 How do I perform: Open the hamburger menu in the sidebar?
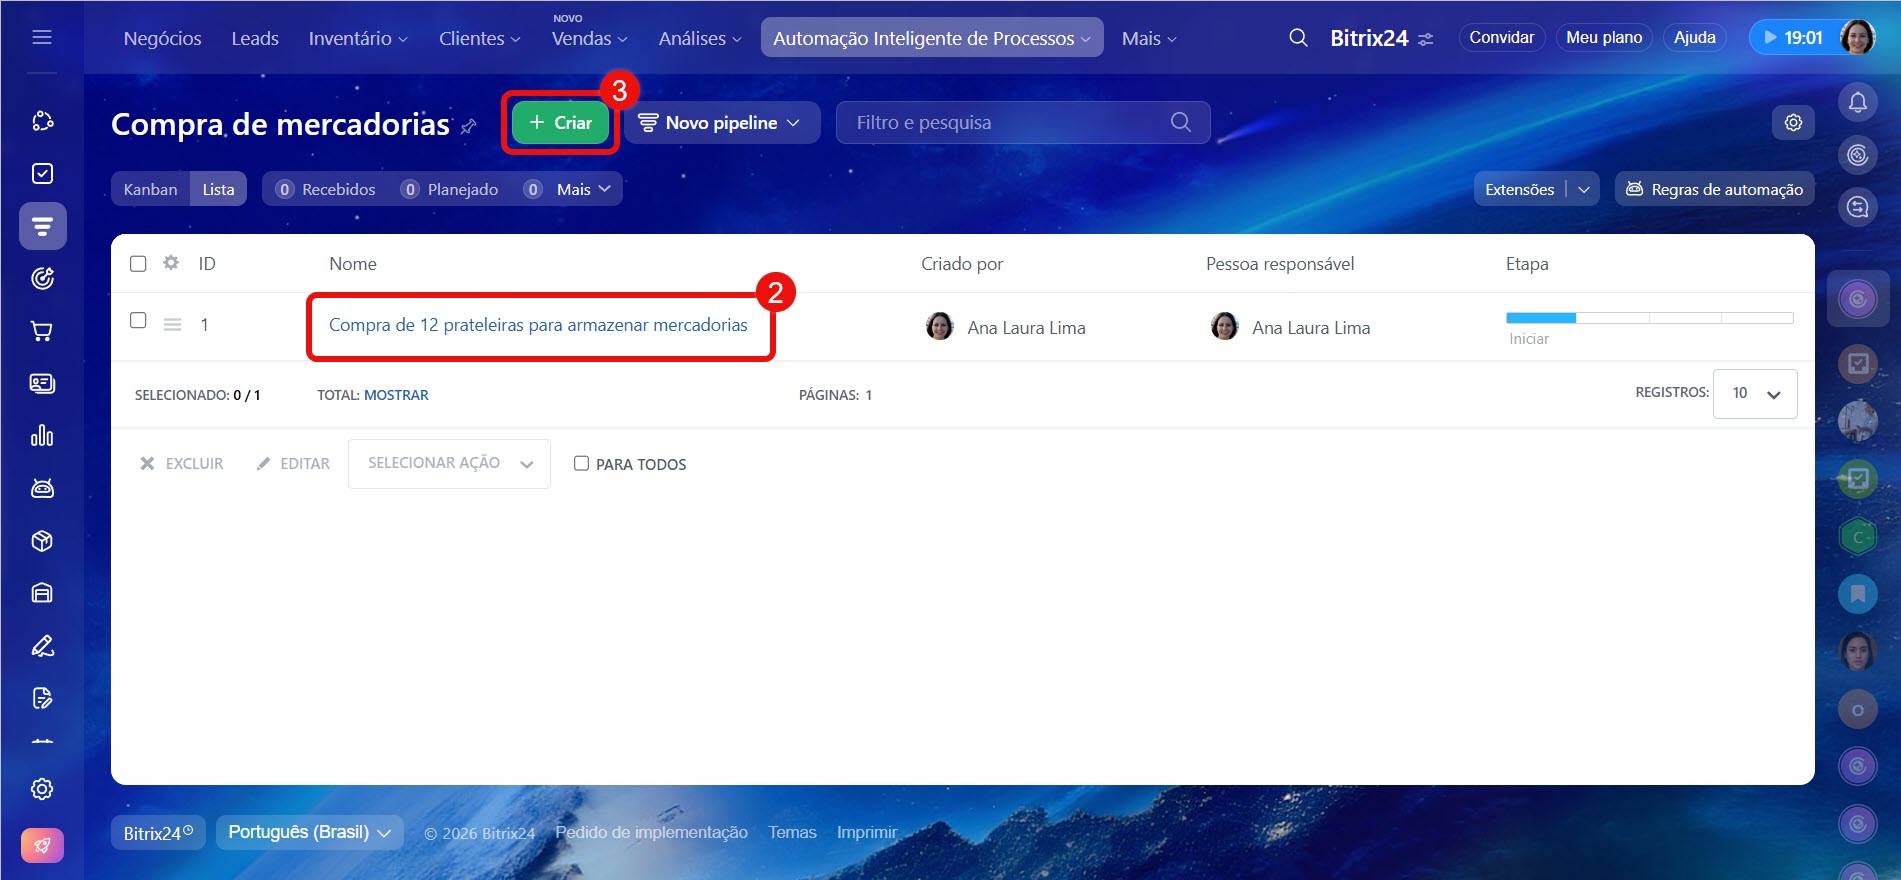coord(42,37)
